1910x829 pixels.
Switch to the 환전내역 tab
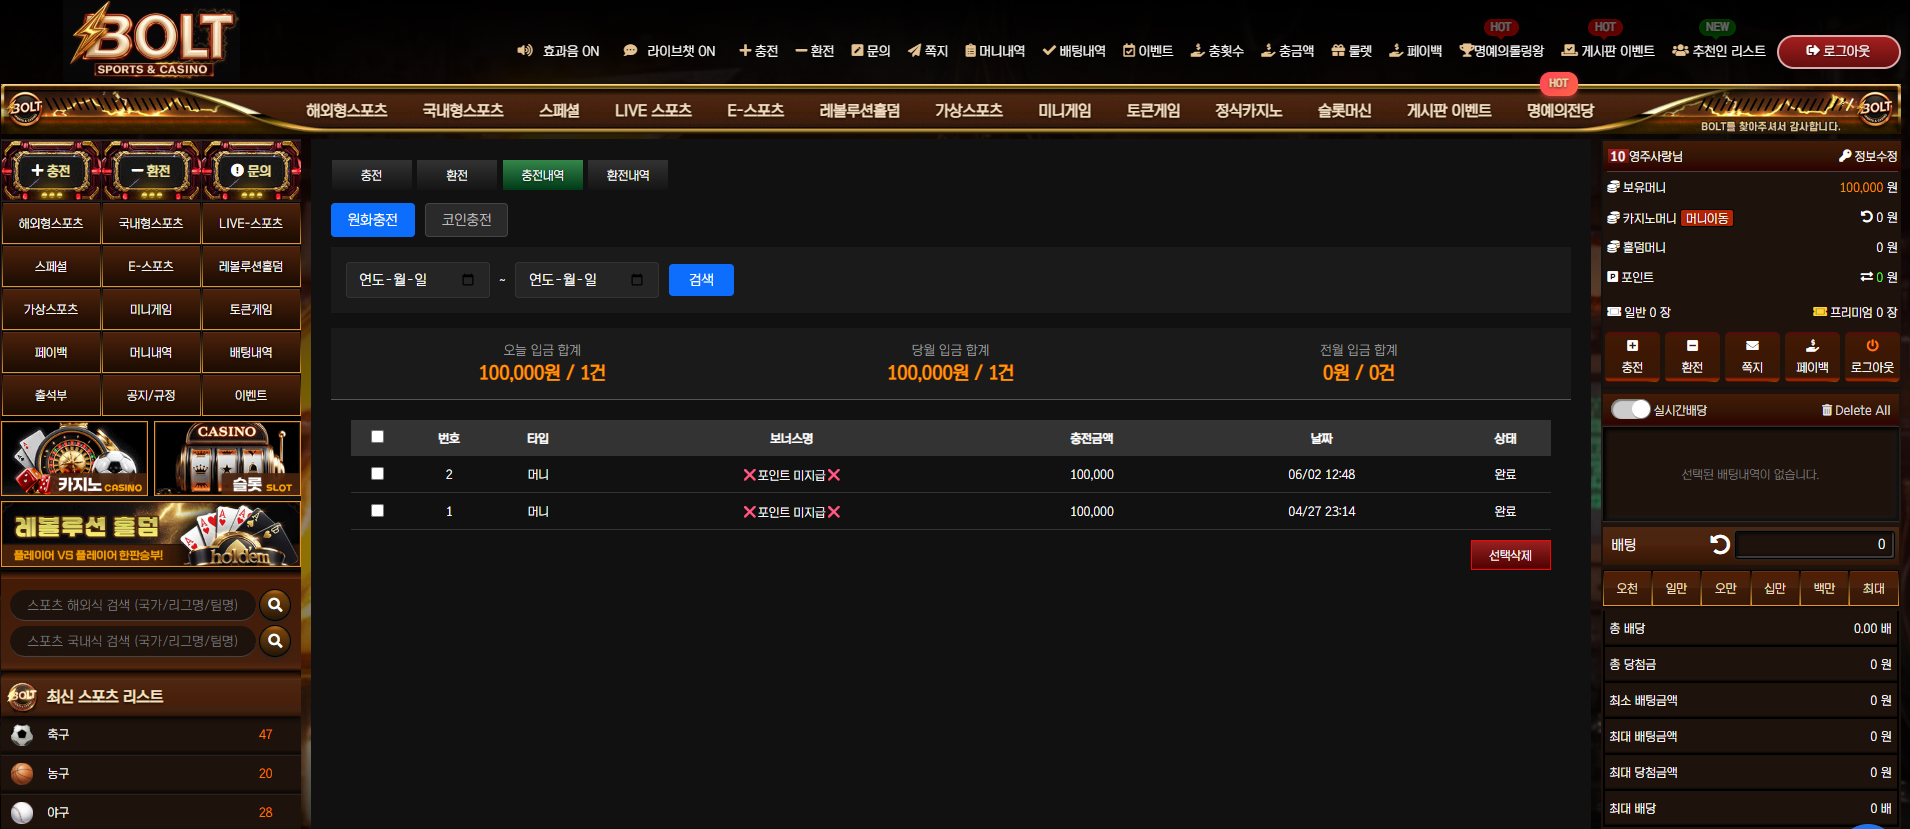point(628,175)
